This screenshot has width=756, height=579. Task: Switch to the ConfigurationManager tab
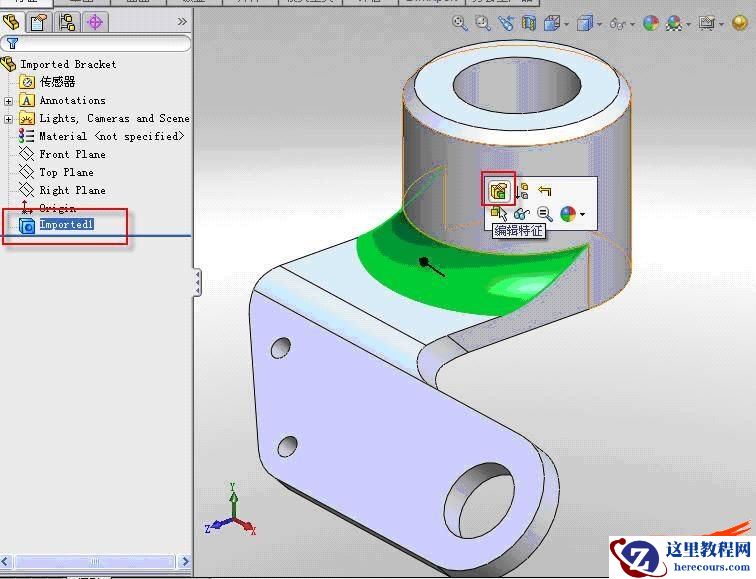point(67,22)
